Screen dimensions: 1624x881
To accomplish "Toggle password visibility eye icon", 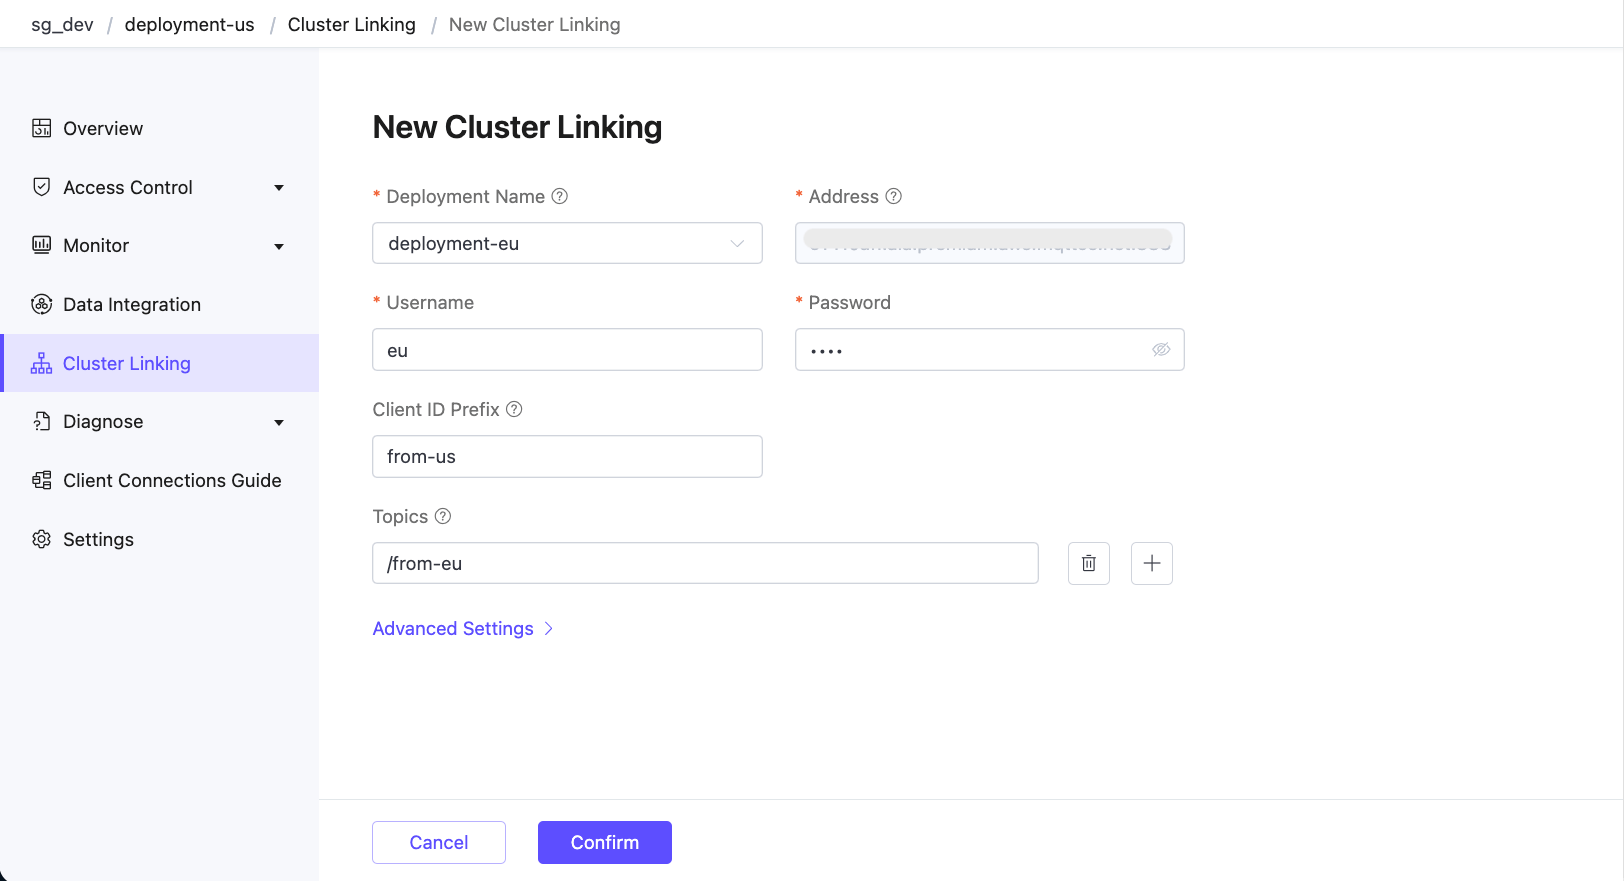I will [x=1161, y=349].
